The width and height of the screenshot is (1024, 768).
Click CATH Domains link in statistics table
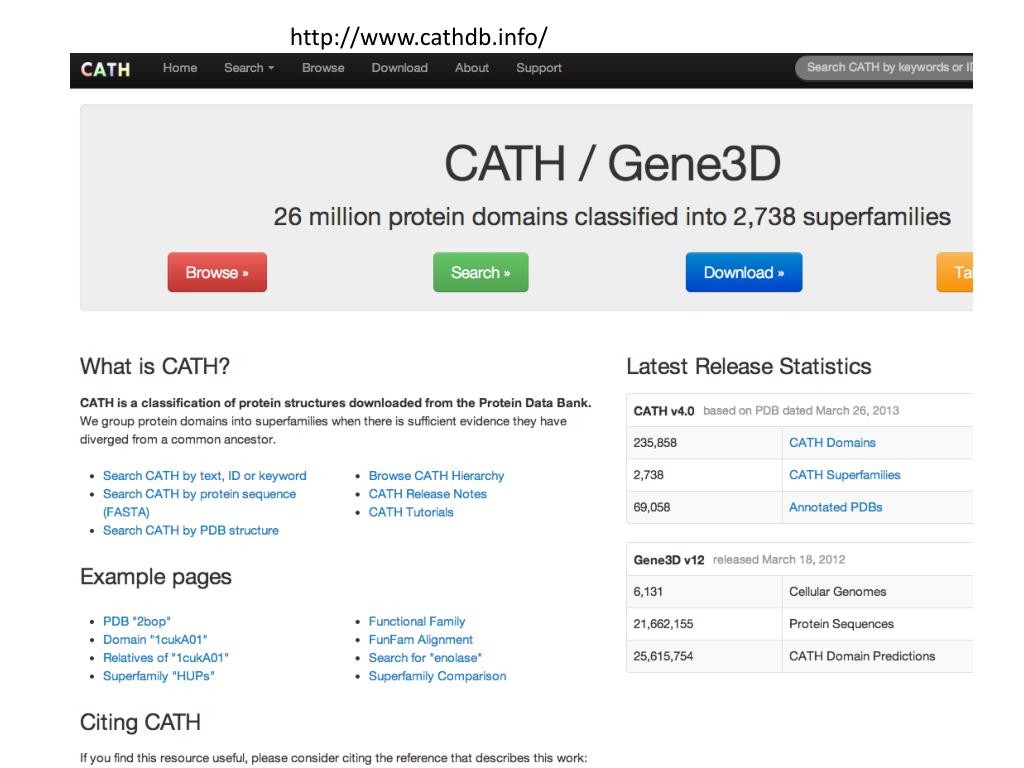(832, 443)
